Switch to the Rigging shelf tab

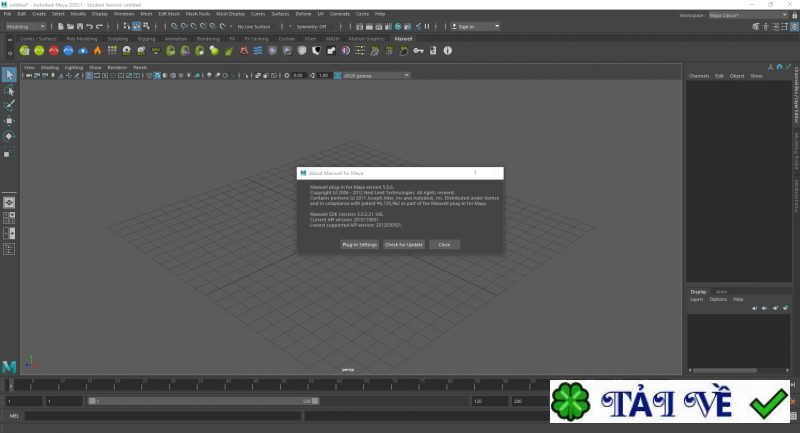tap(146, 38)
